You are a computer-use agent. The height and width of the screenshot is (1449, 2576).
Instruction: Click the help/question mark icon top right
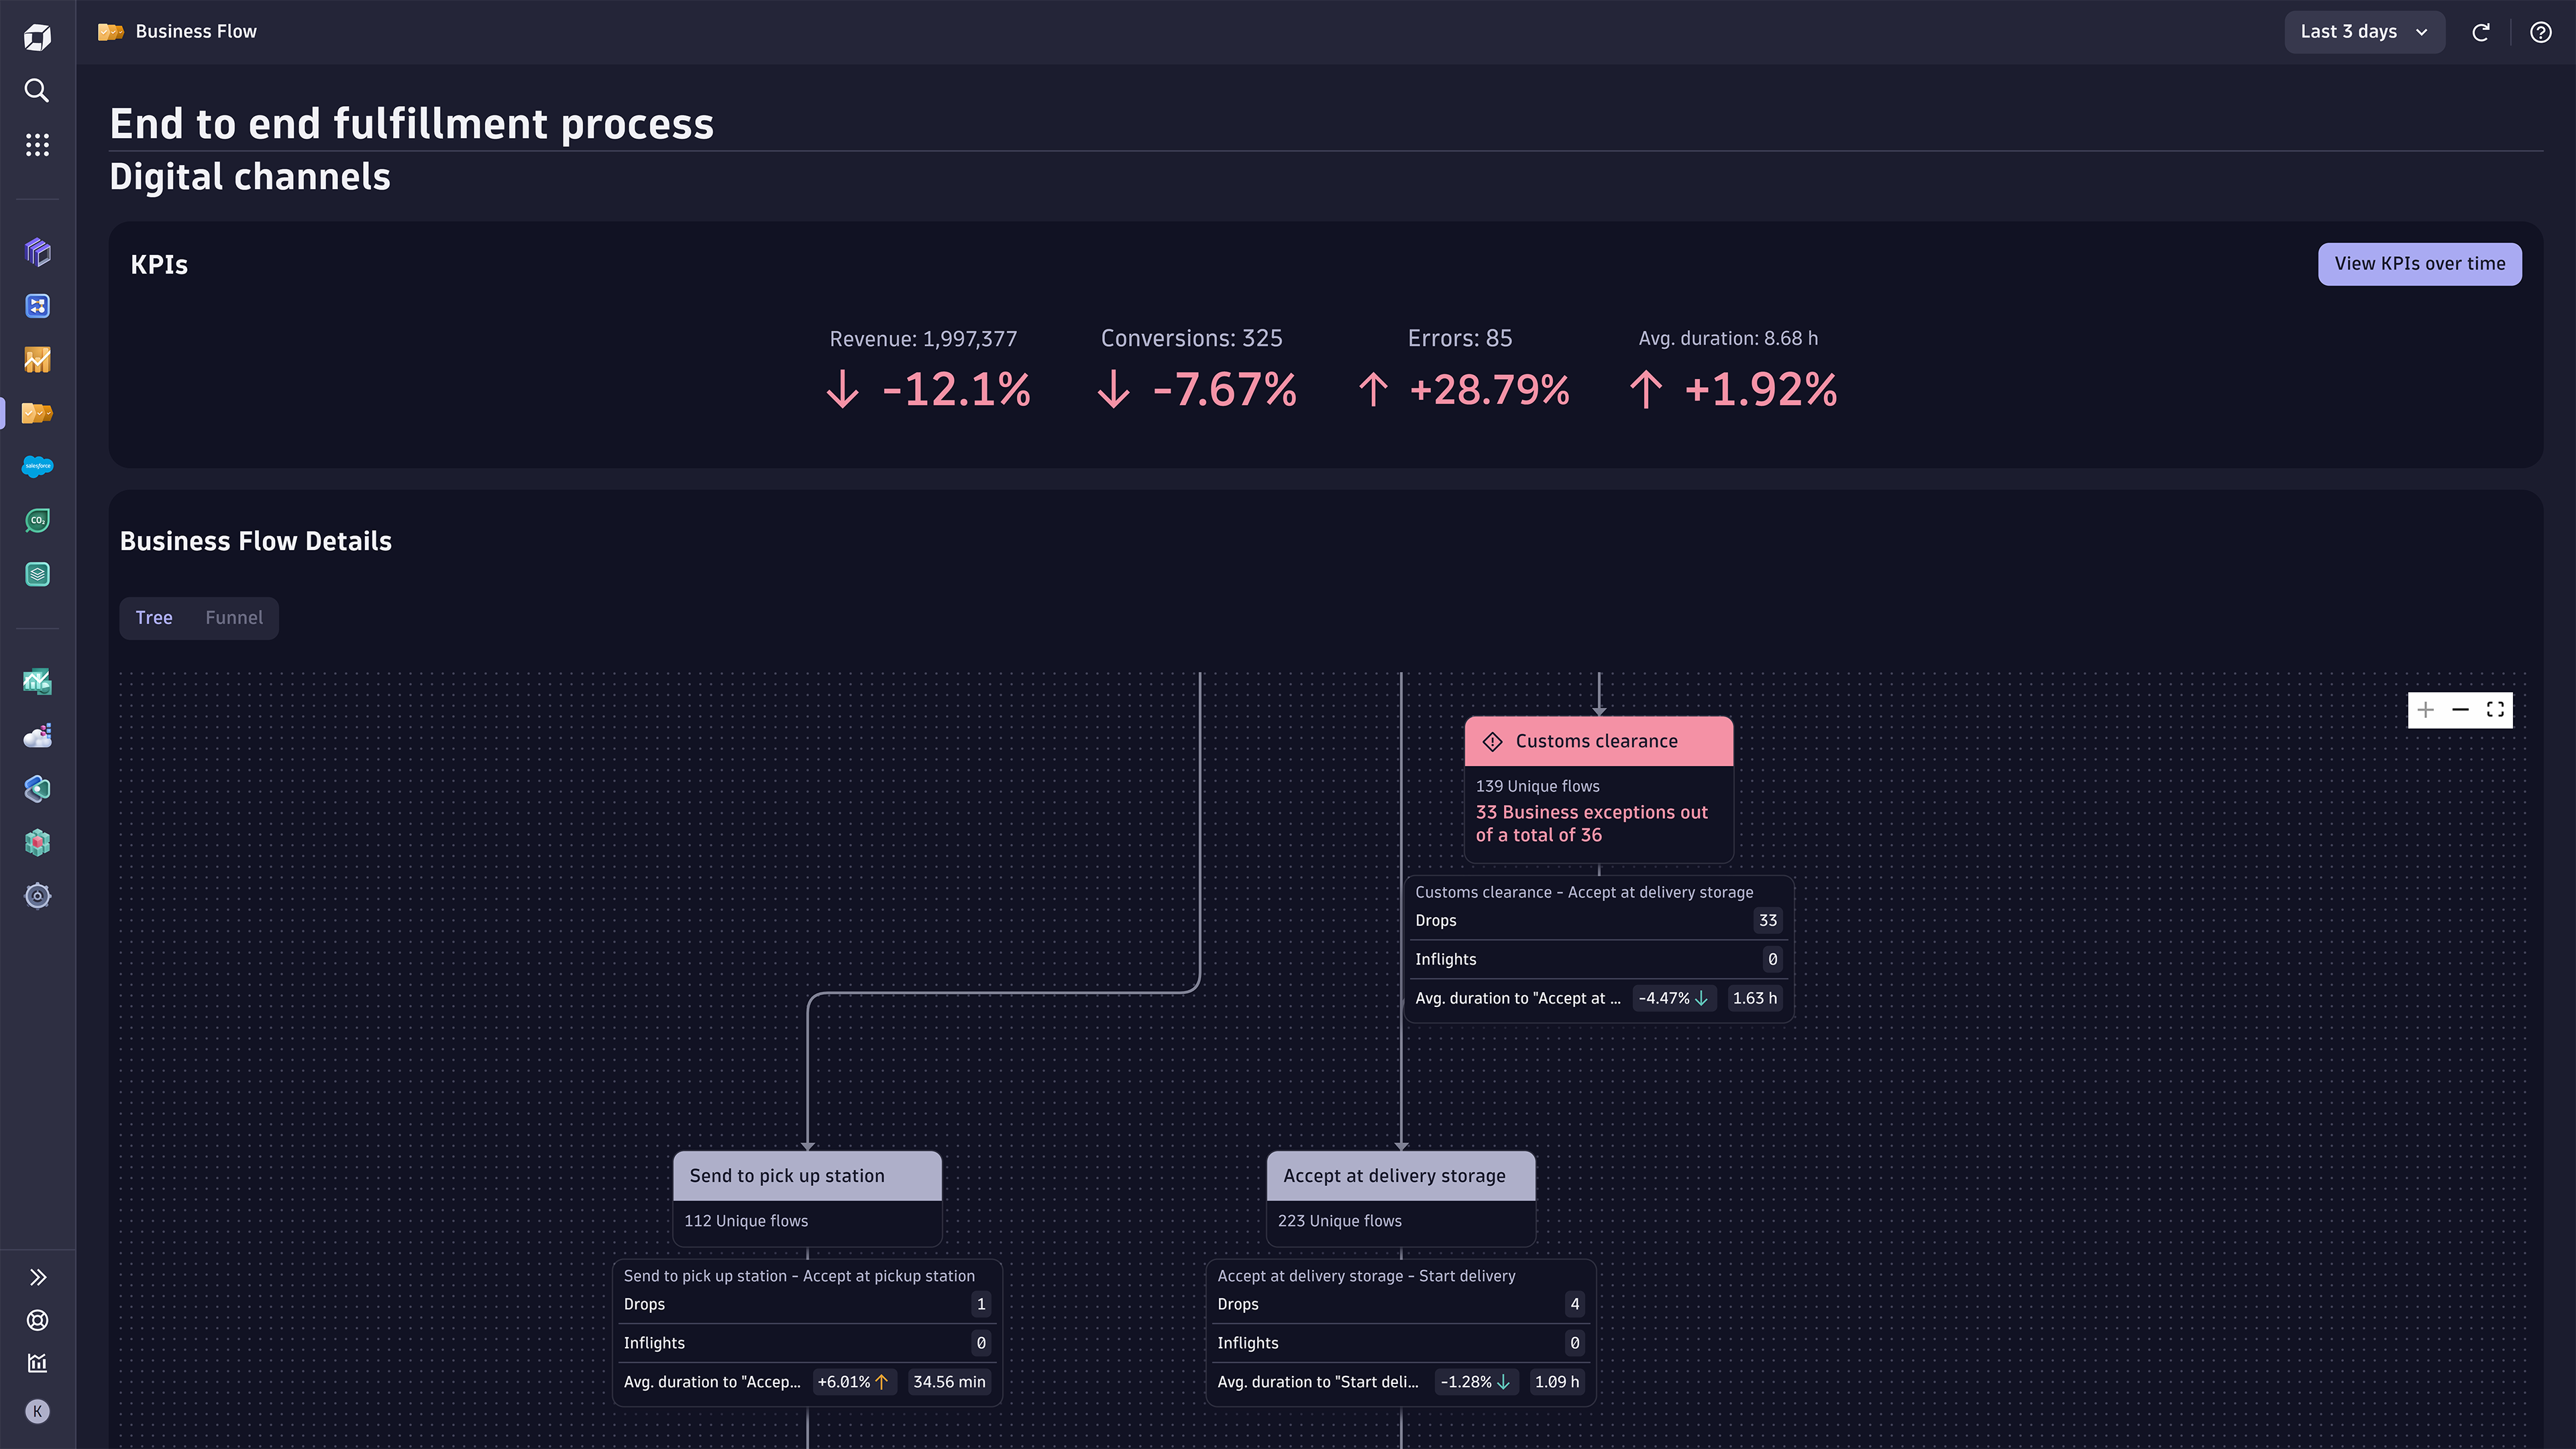2540,30
